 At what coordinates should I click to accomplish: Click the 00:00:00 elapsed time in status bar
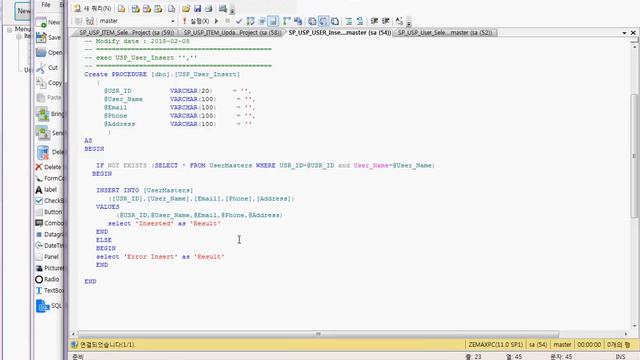[x=589, y=345]
